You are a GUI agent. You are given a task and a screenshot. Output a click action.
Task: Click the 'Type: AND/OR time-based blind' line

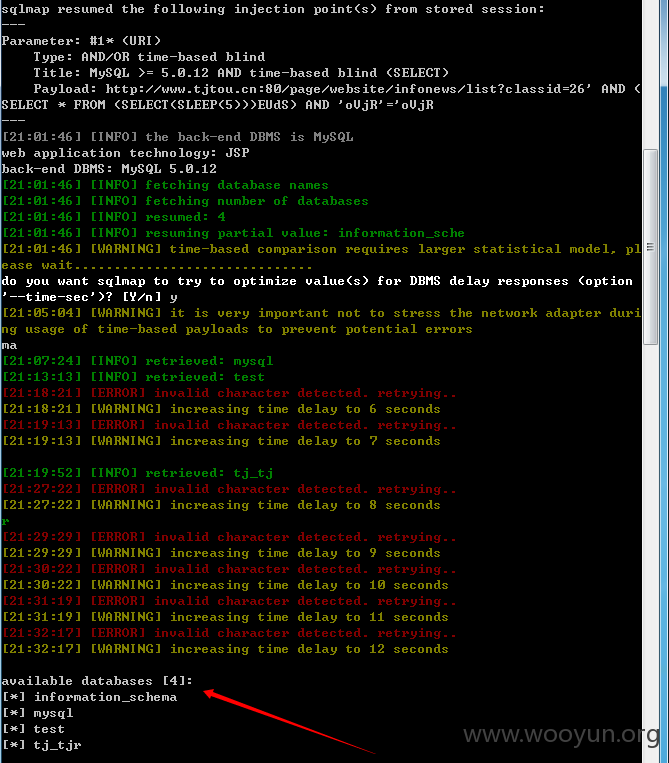[x=149, y=57]
